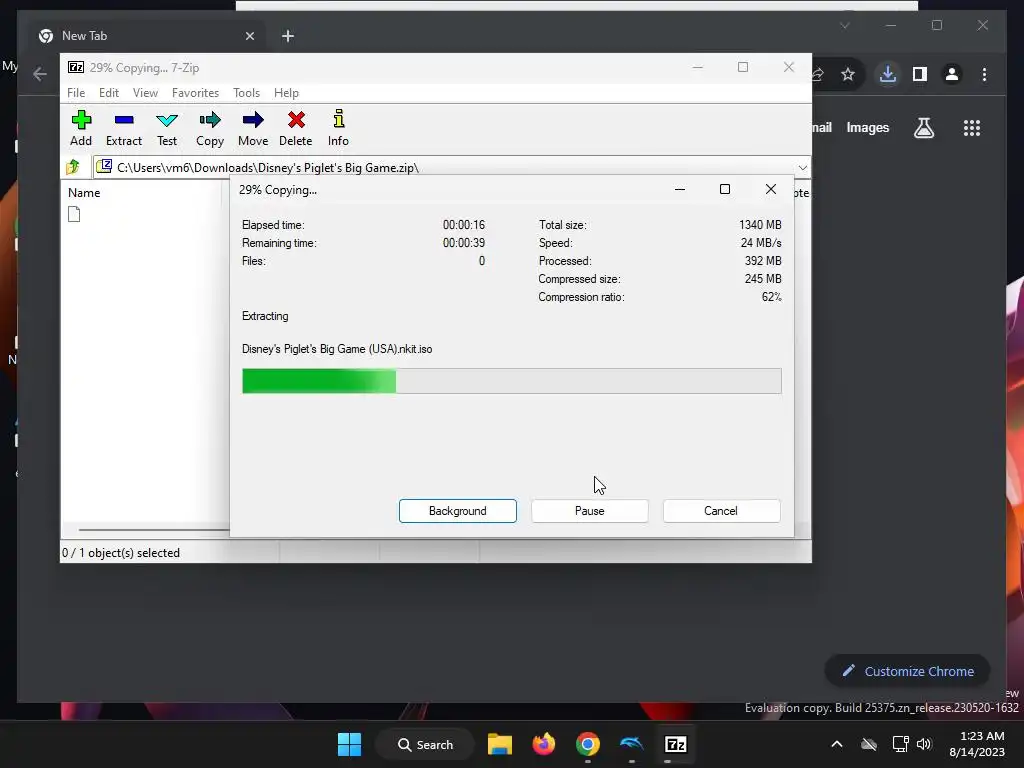The height and width of the screenshot is (768, 1024).
Task: Click the Search Labs flask icon
Action: [923, 128]
